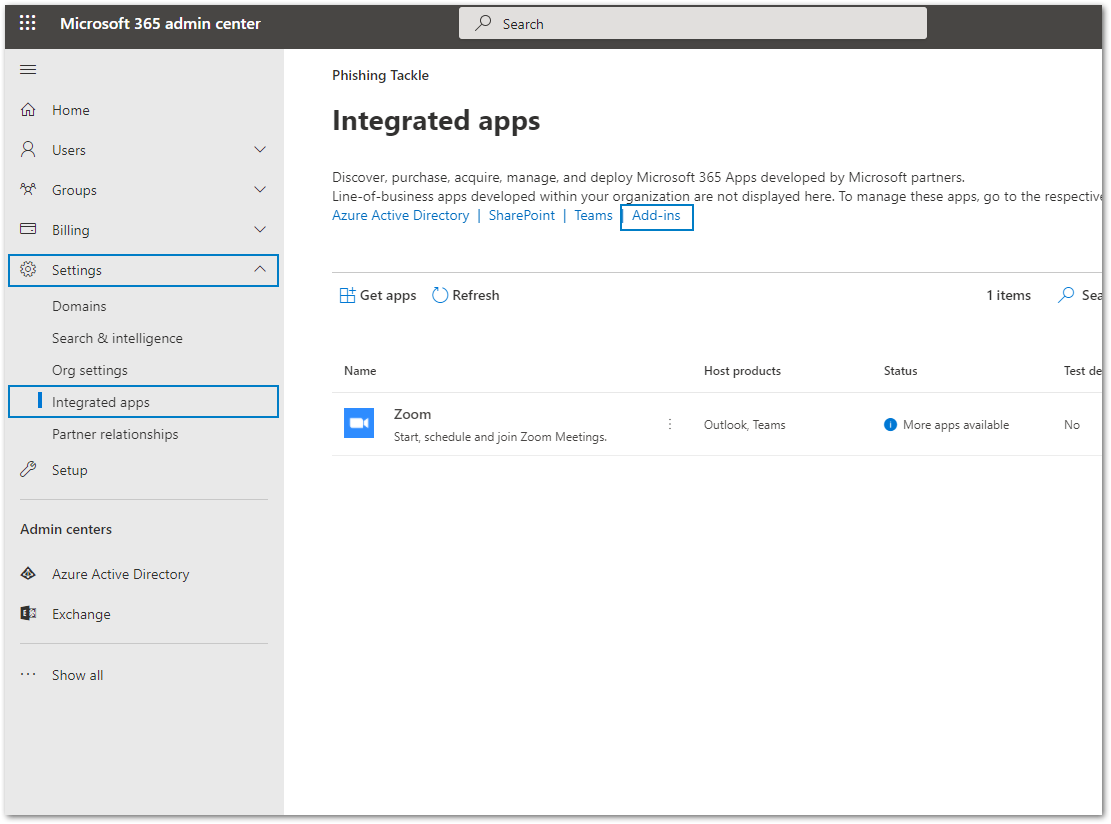Click the Settings gear icon
Image resolution: width=1111 pixels, height=824 pixels.
pyautogui.click(x=28, y=269)
